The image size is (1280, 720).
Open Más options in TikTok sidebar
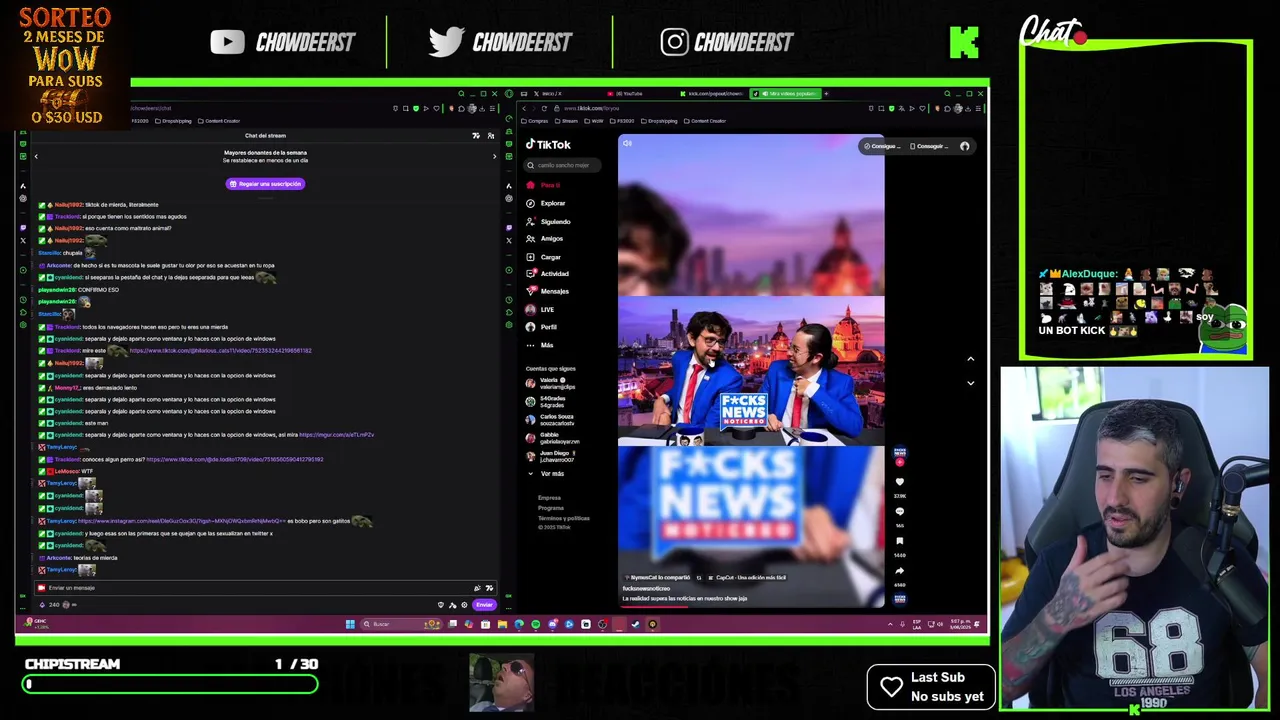540,345
